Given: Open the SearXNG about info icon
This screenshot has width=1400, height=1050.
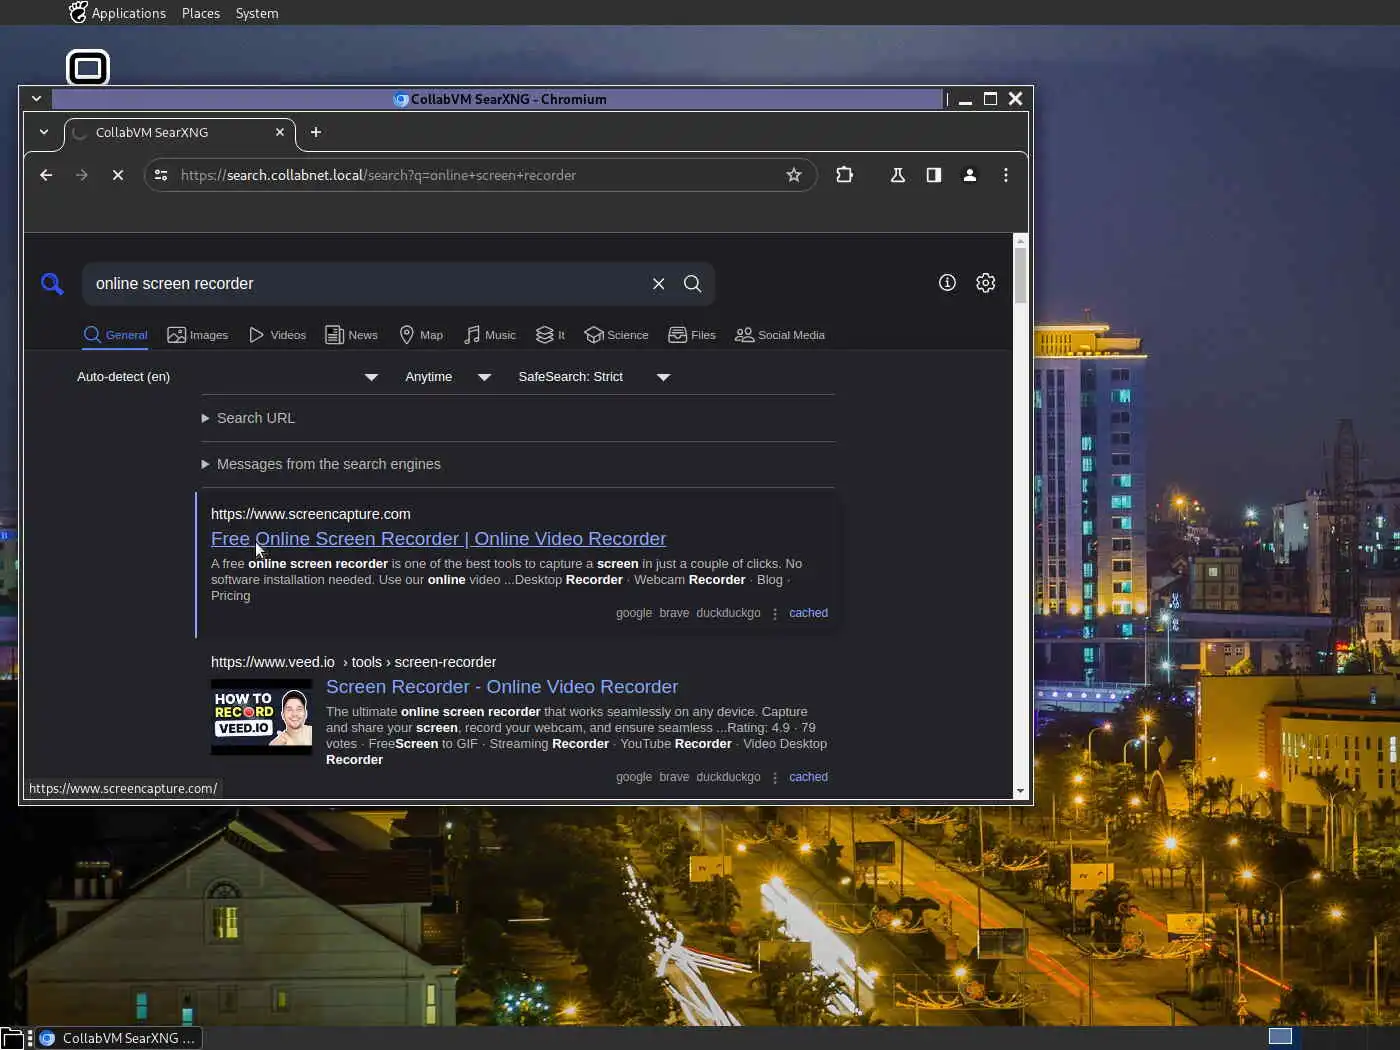Looking at the screenshot, I should [947, 283].
